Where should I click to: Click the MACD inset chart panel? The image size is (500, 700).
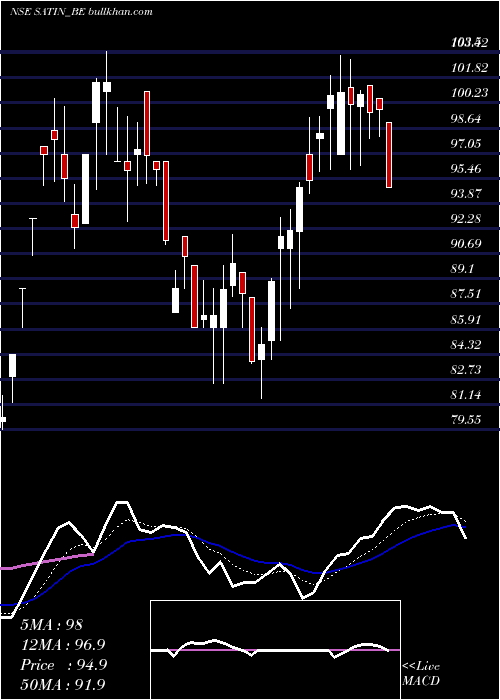[275, 650]
